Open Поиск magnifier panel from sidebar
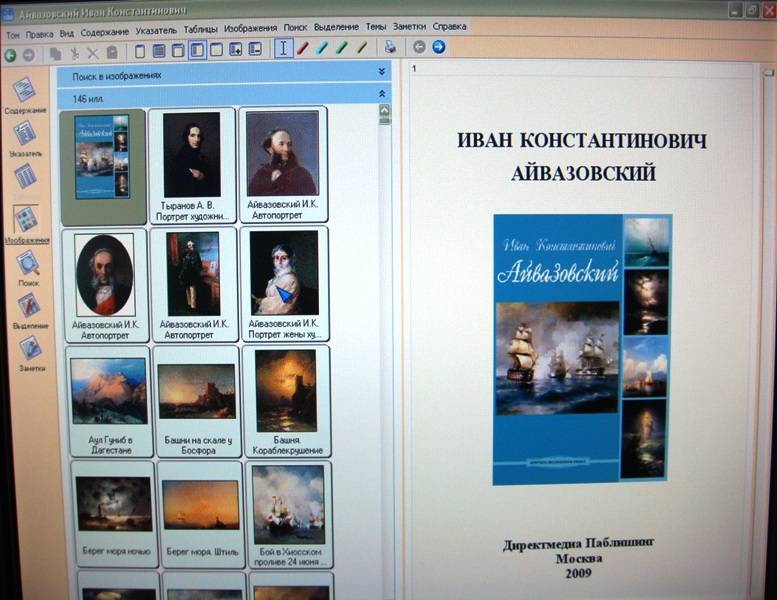777x600 pixels. pyautogui.click(x=28, y=269)
